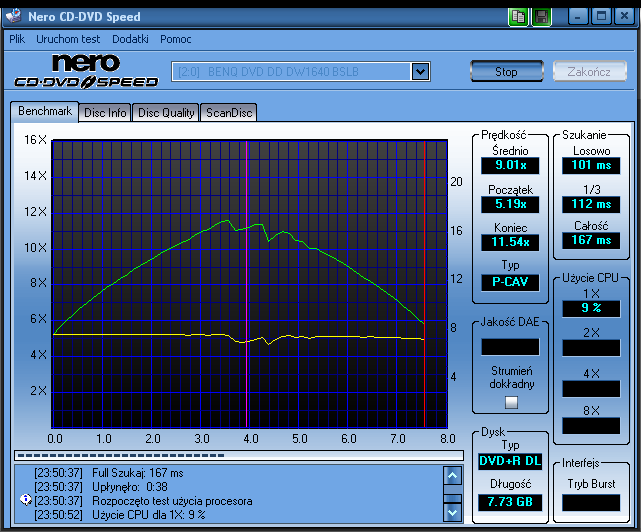Screen dimensions: 641x532
Task: Click the empty 4X CPU usage field
Action: click(591, 388)
